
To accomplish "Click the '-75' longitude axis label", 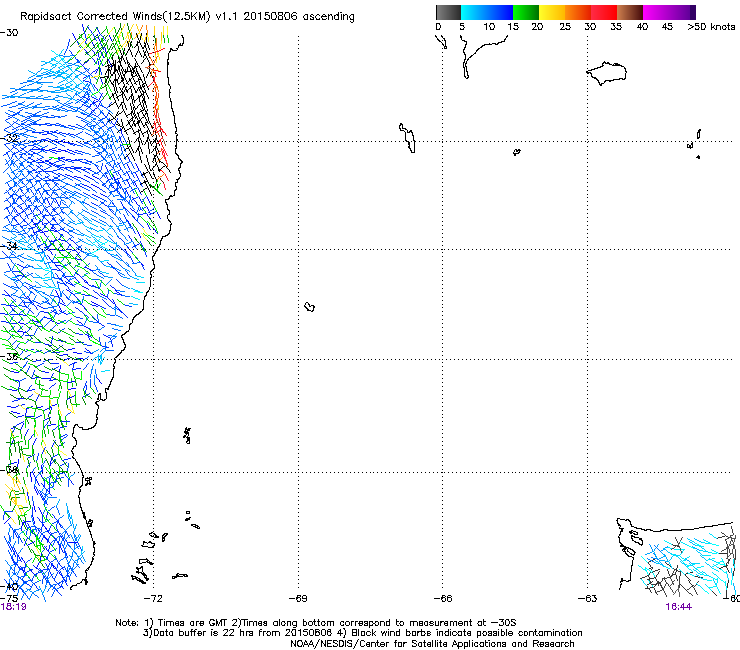I will (9, 599).
